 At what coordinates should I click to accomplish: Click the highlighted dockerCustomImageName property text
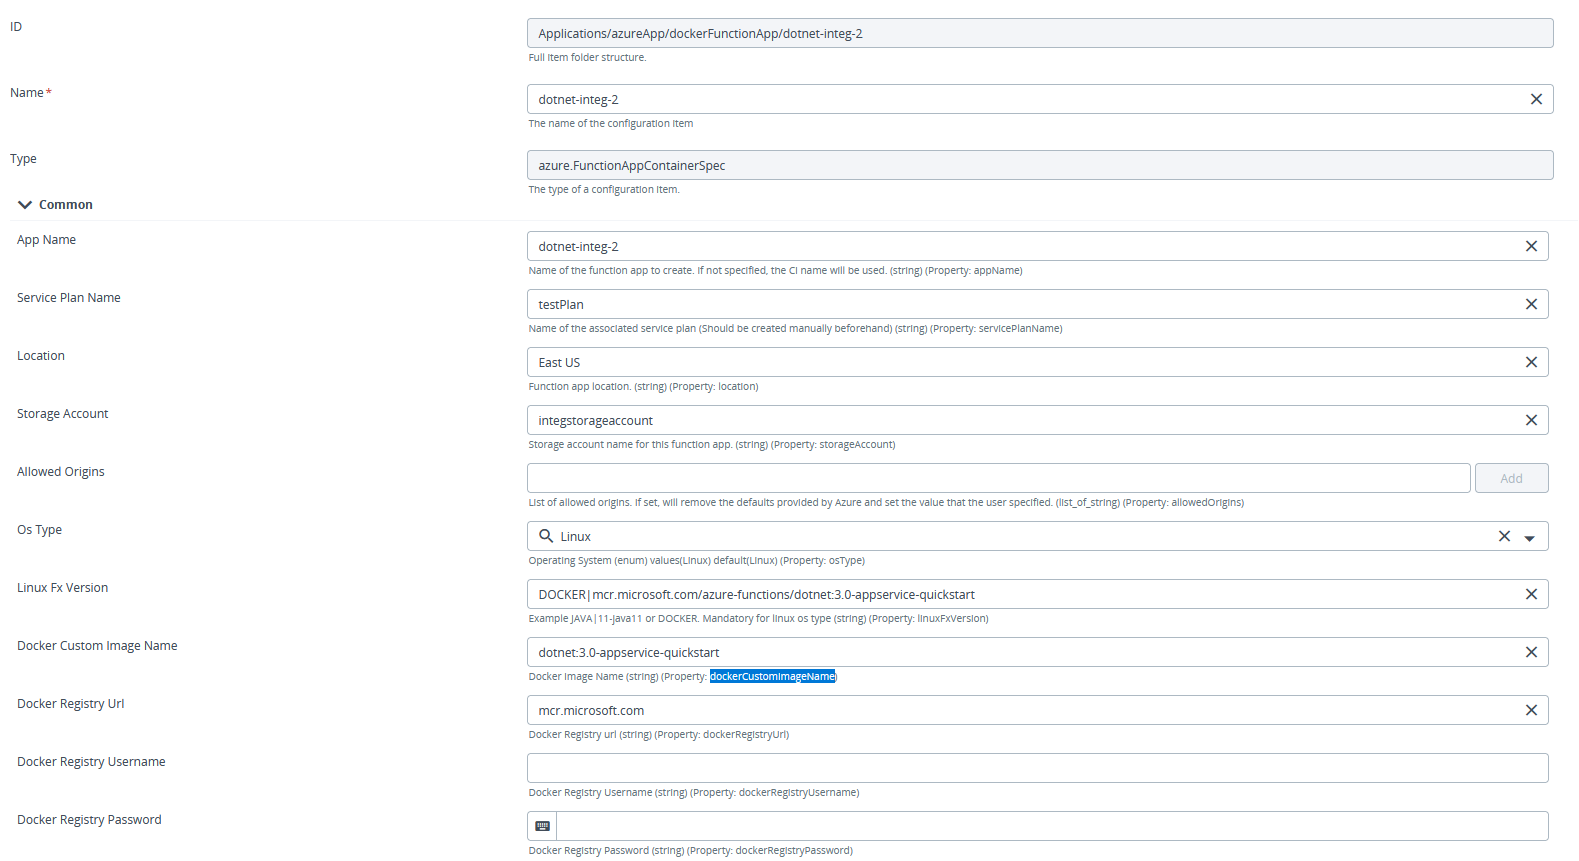(x=772, y=676)
